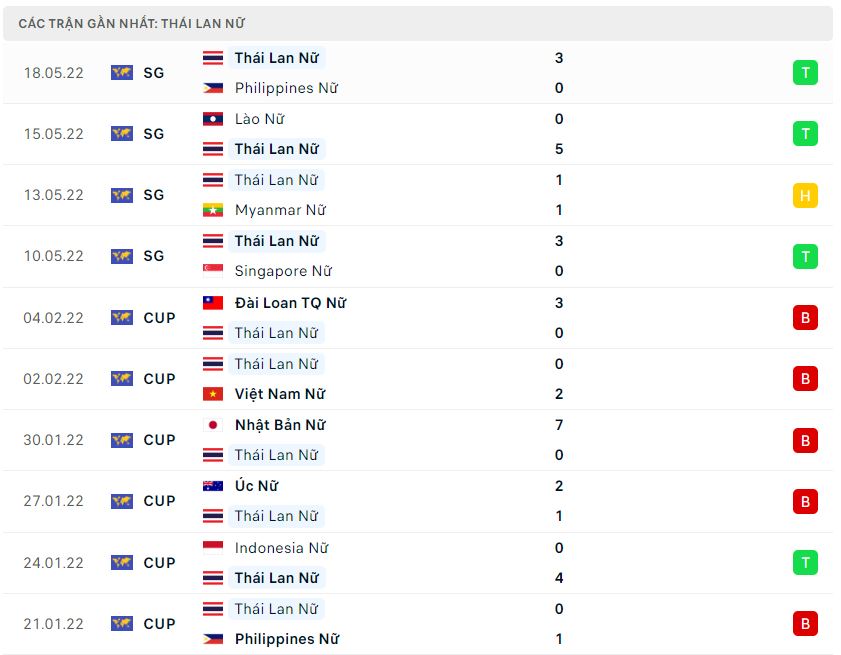
Task: Click the green T badge for 24.01.22 match
Action: (805, 563)
